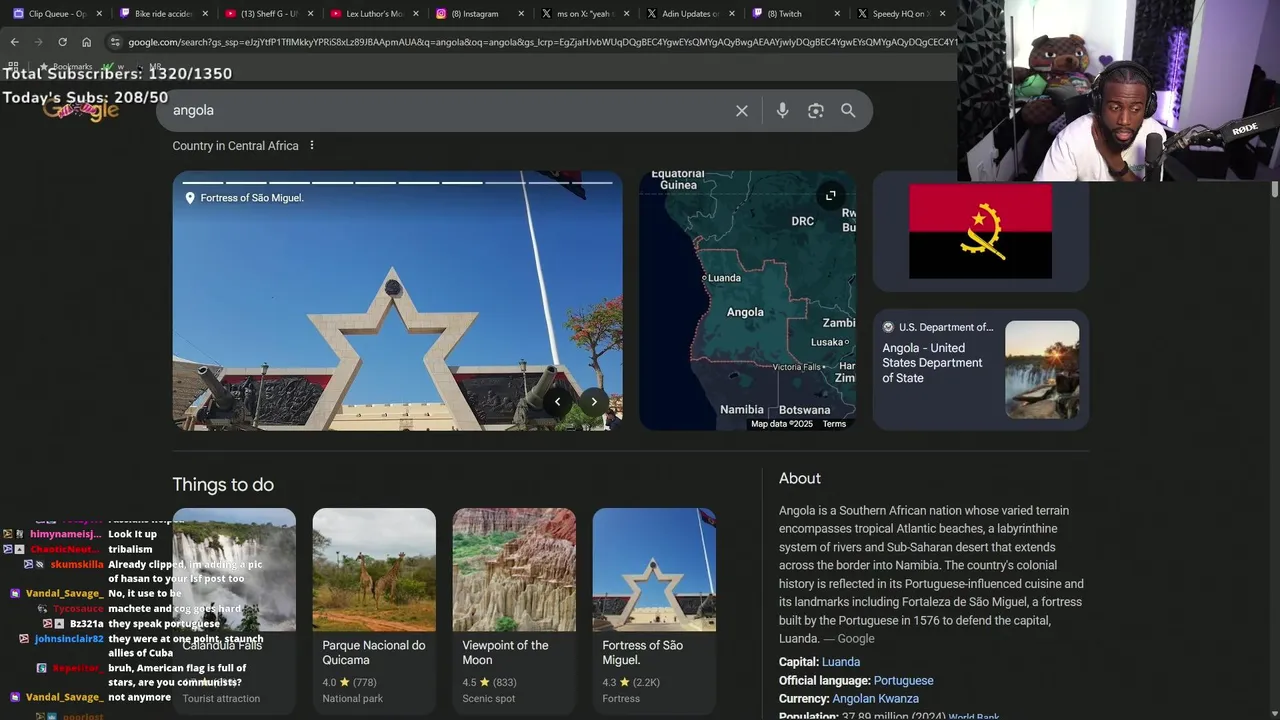Image resolution: width=1280 pixels, height=720 pixels.
Task: Go back with browser back arrow
Action: tap(14, 42)
